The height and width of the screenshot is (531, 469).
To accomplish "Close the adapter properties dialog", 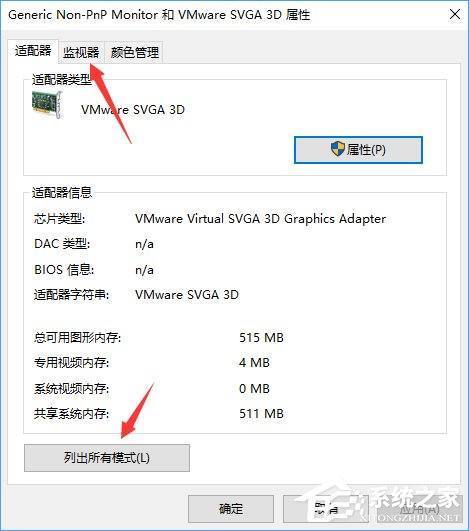I will pyautogui.click(x=454, y=14).
